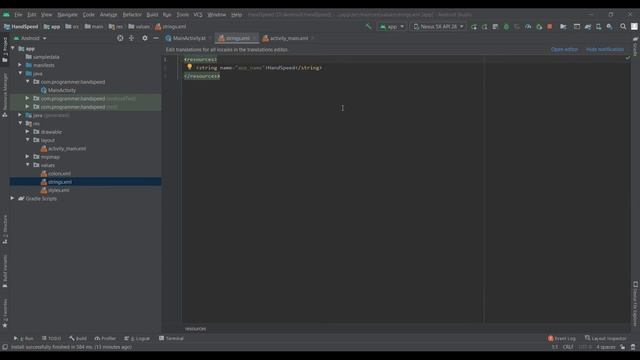Open the File menu

(x=18, y=15)
